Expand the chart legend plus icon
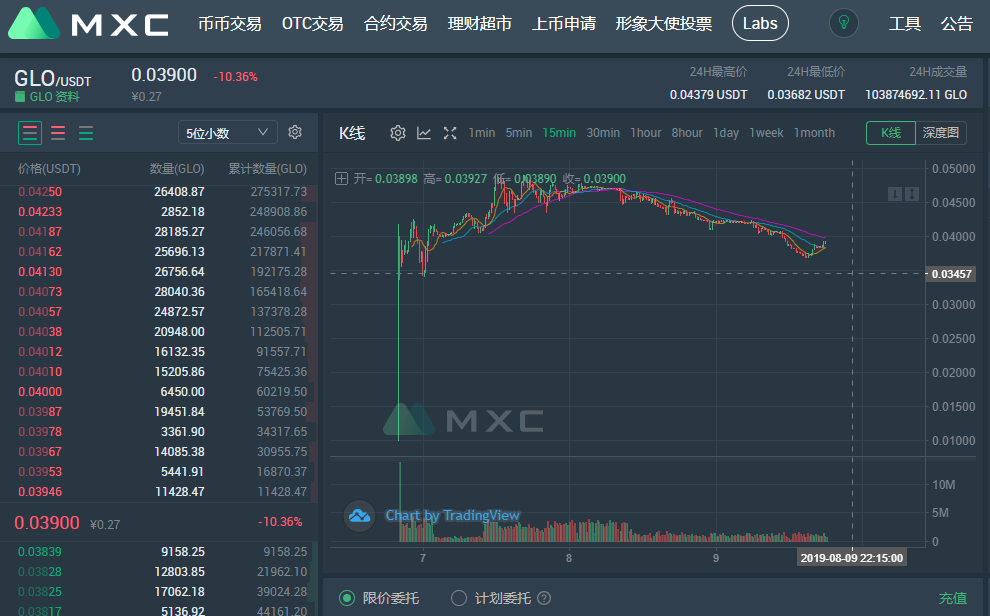 341,179
